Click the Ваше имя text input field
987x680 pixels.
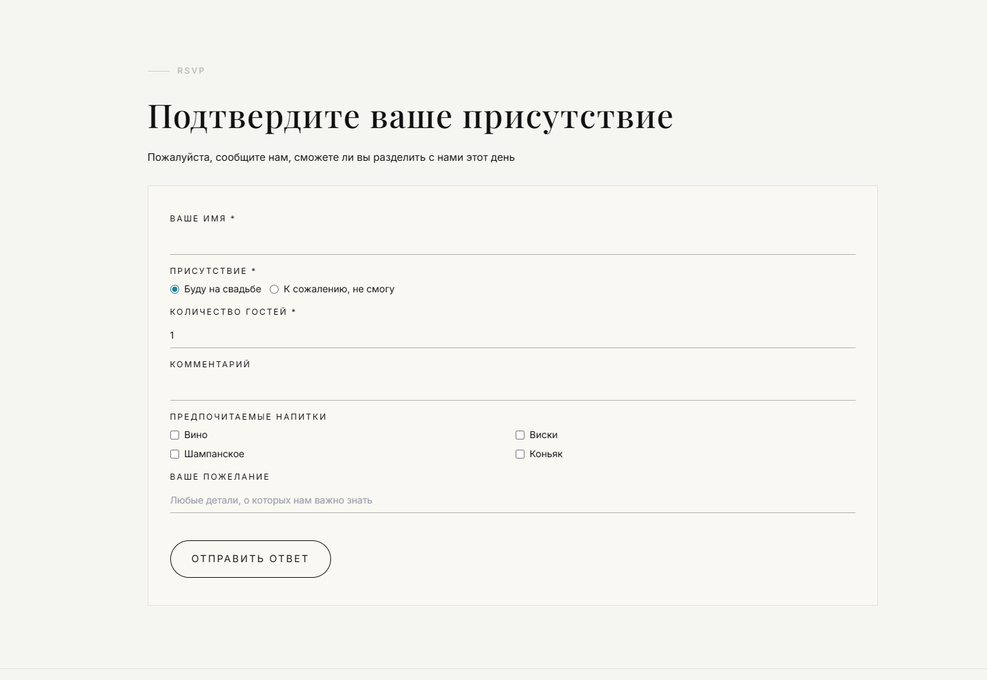tap(512, 241)
